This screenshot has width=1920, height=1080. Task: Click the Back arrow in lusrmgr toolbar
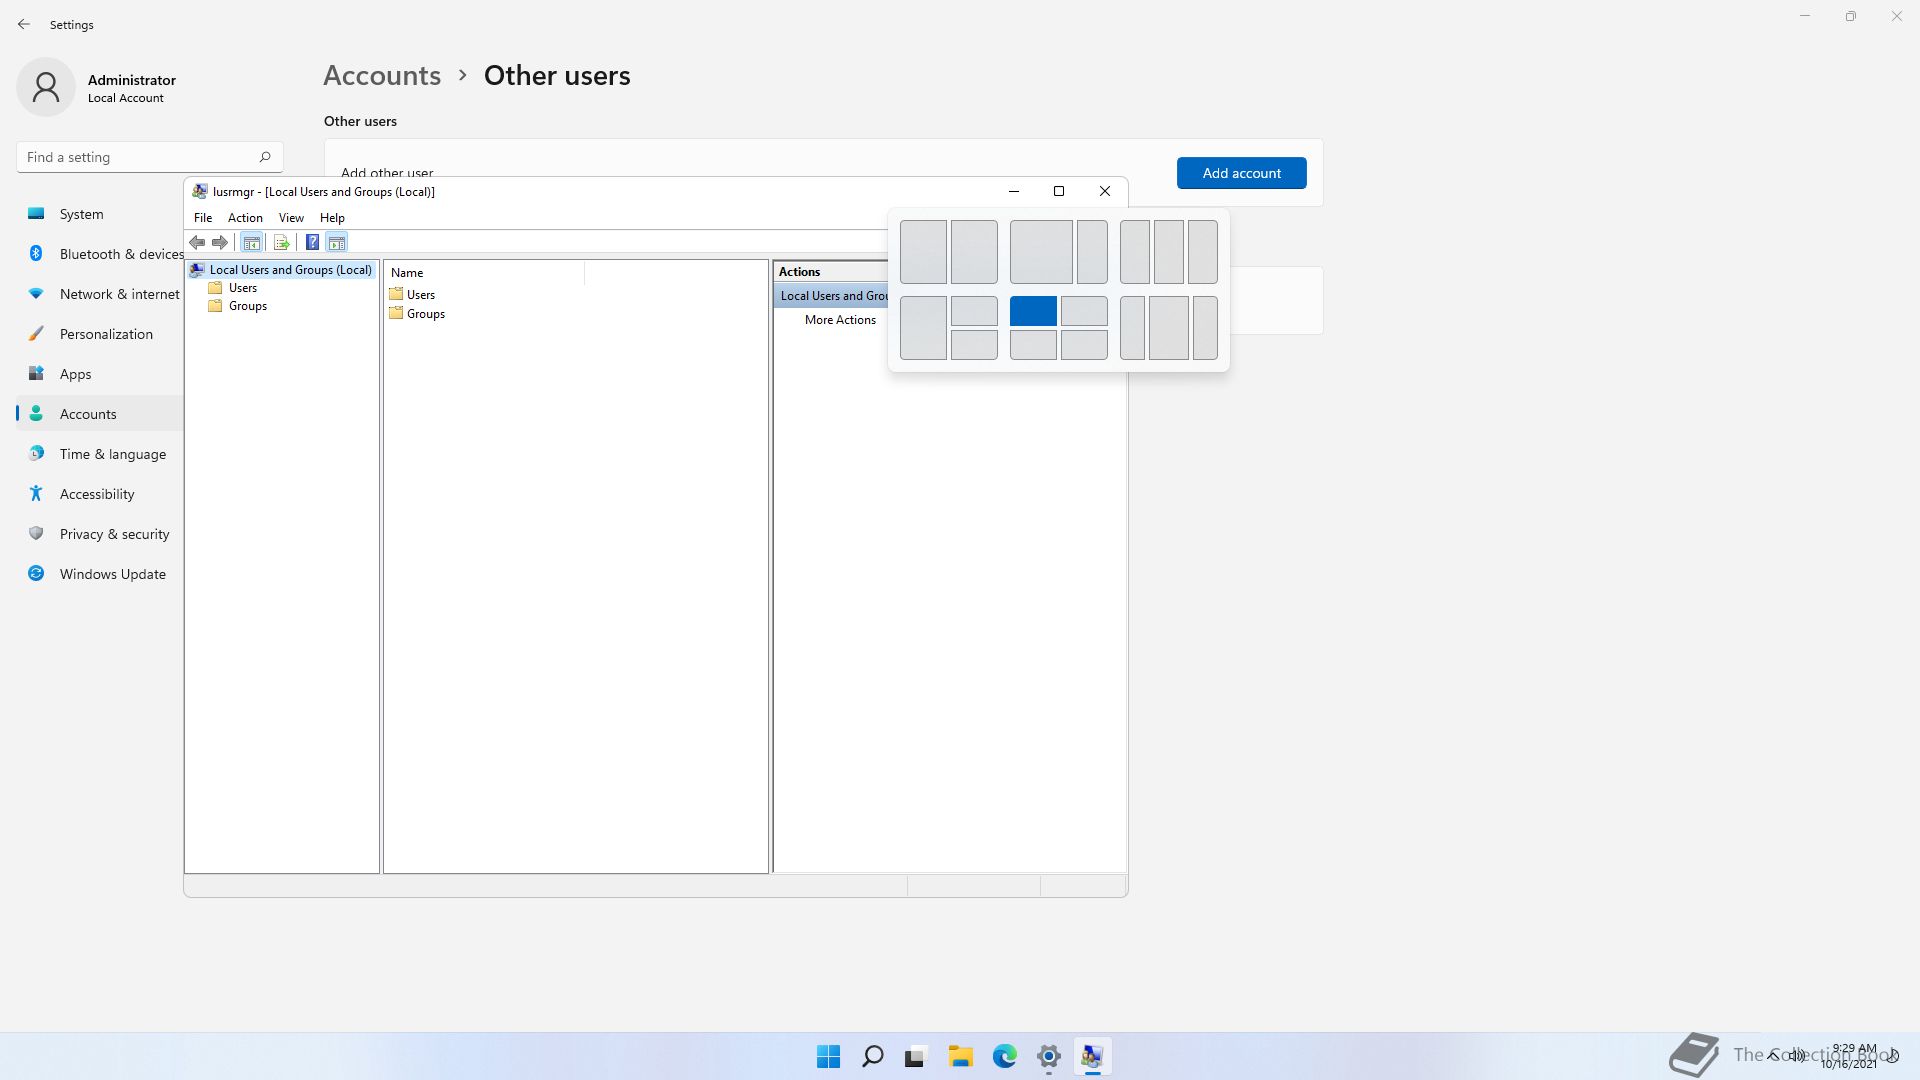[x=197, y=242]
